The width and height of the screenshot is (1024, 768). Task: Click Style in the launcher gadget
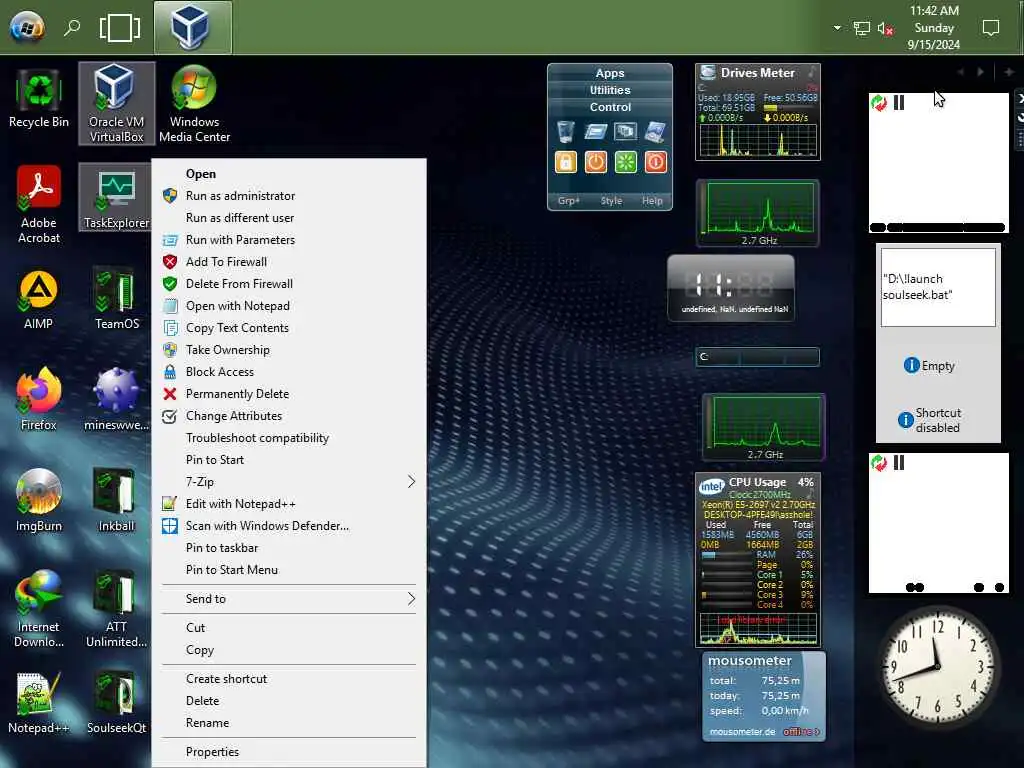coord(611,200)
